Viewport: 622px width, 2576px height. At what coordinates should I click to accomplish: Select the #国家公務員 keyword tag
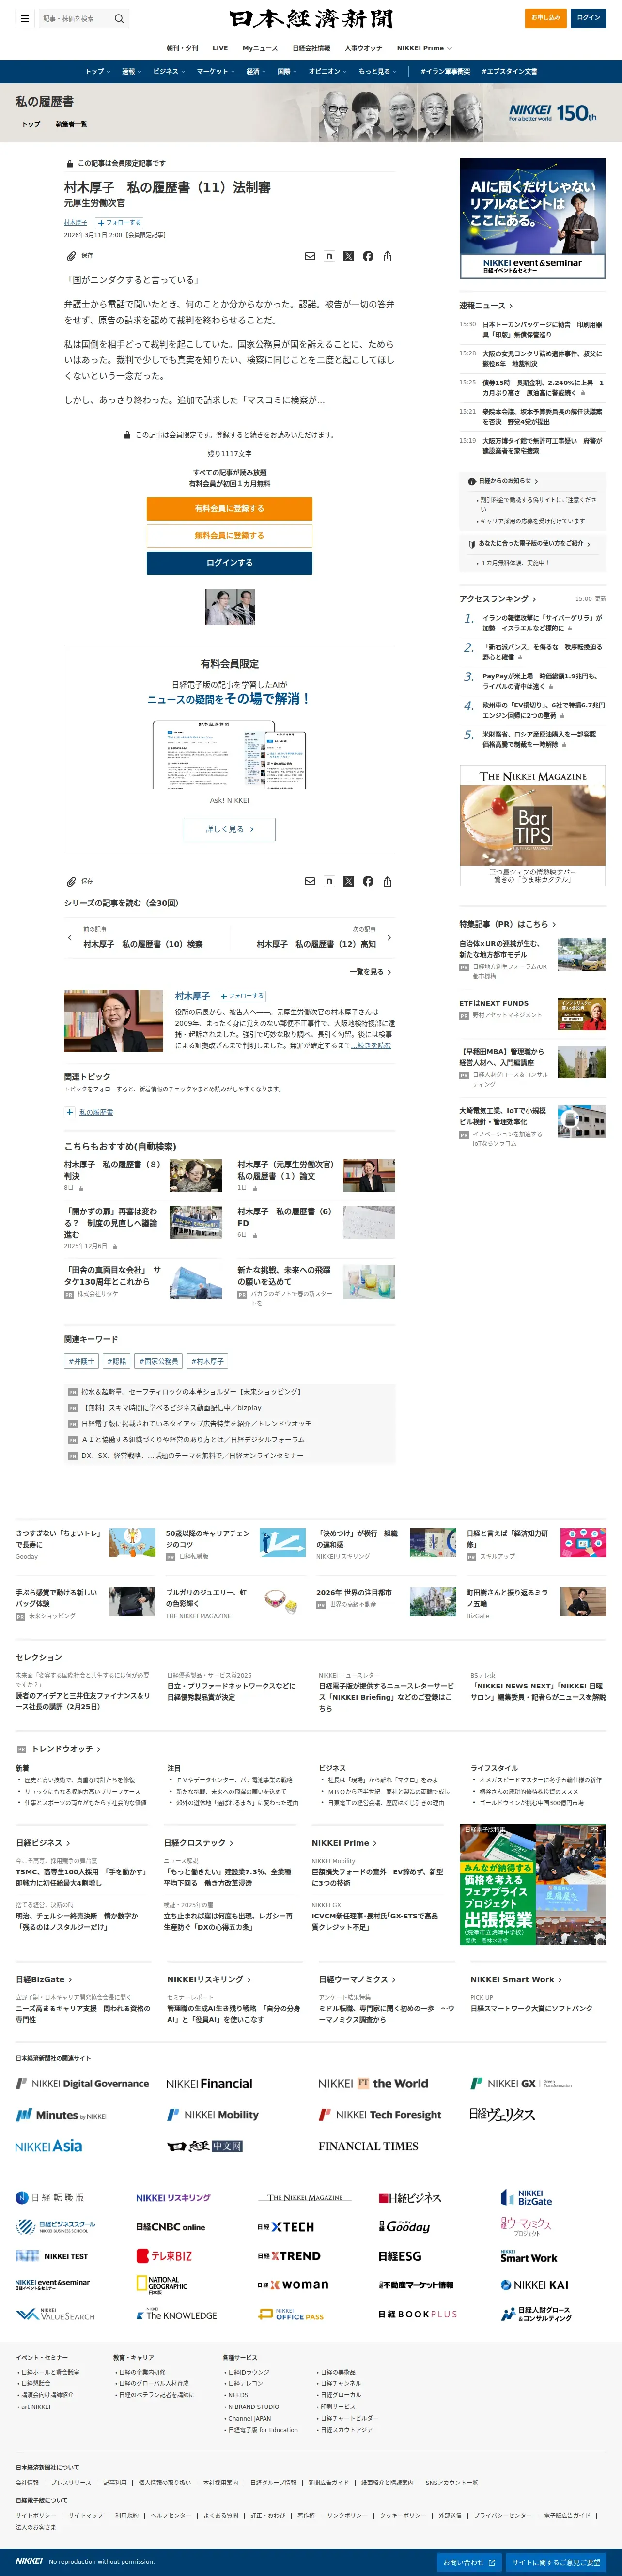click(158, 1361)
